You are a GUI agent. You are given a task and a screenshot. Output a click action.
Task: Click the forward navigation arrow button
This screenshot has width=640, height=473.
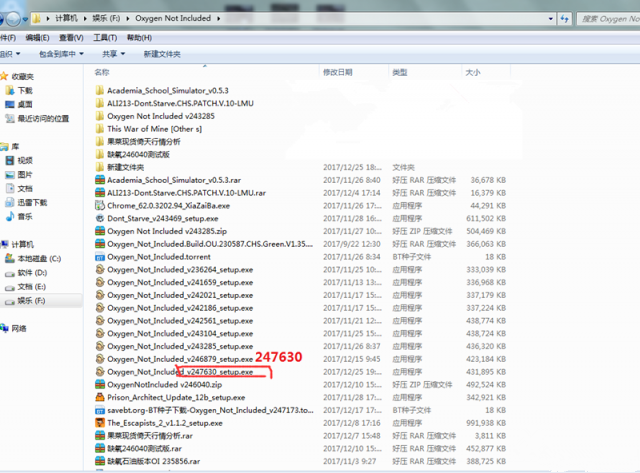(13, 18)
